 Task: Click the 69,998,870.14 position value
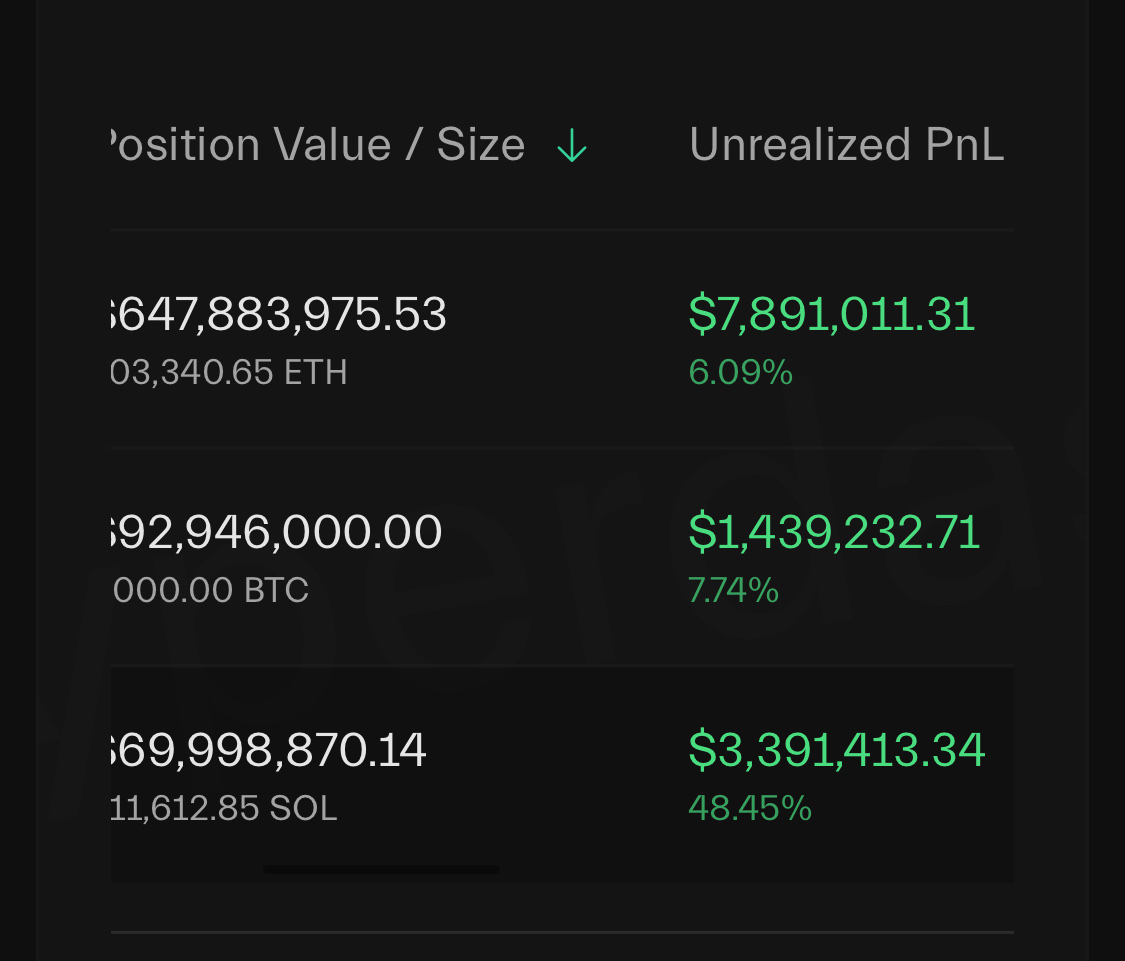pos(267,750)
